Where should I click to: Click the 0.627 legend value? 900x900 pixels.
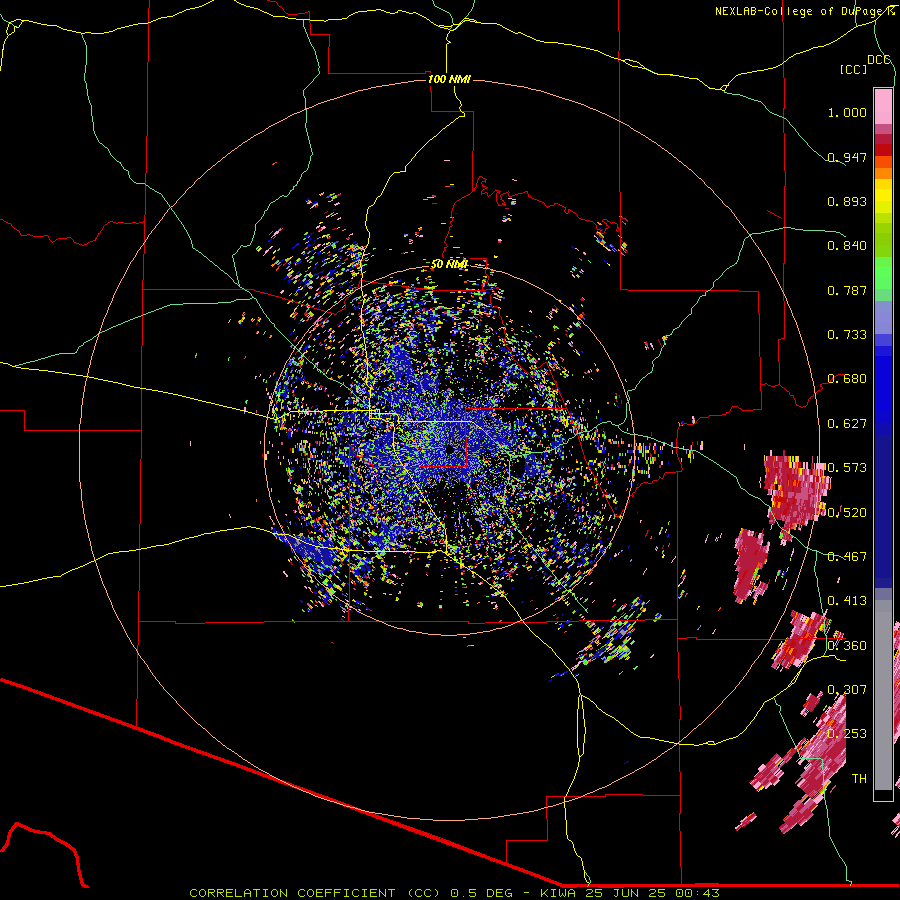pyautogui.click(x=847, y=424)
